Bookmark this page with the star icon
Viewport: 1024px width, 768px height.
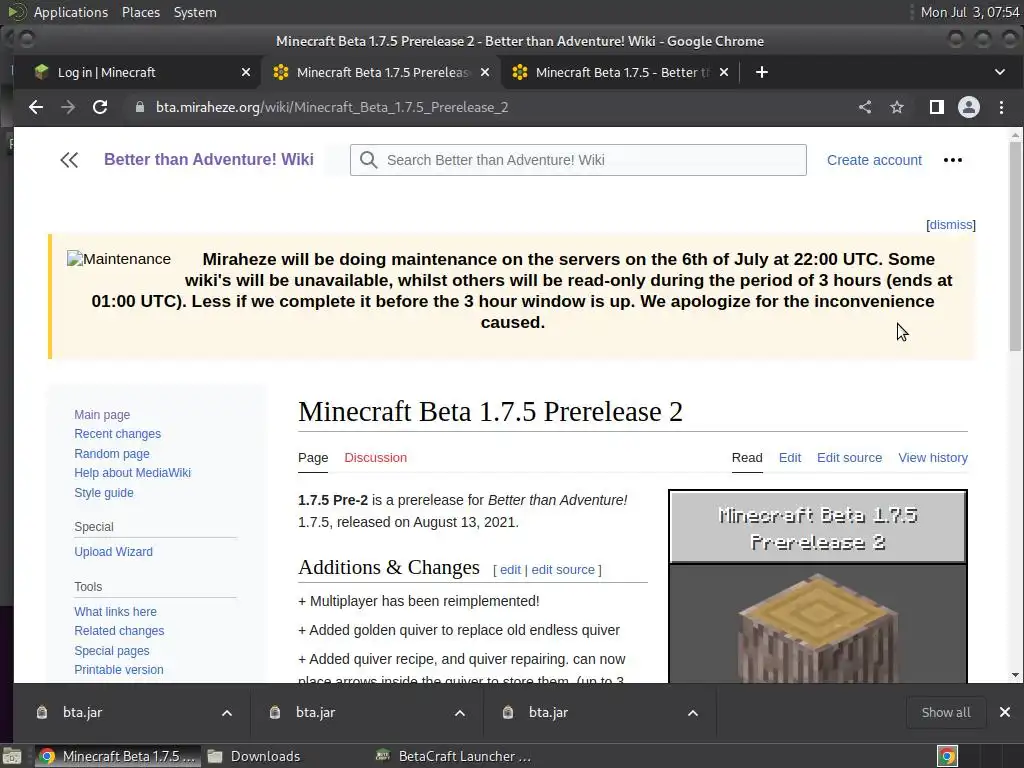(897, 107)
